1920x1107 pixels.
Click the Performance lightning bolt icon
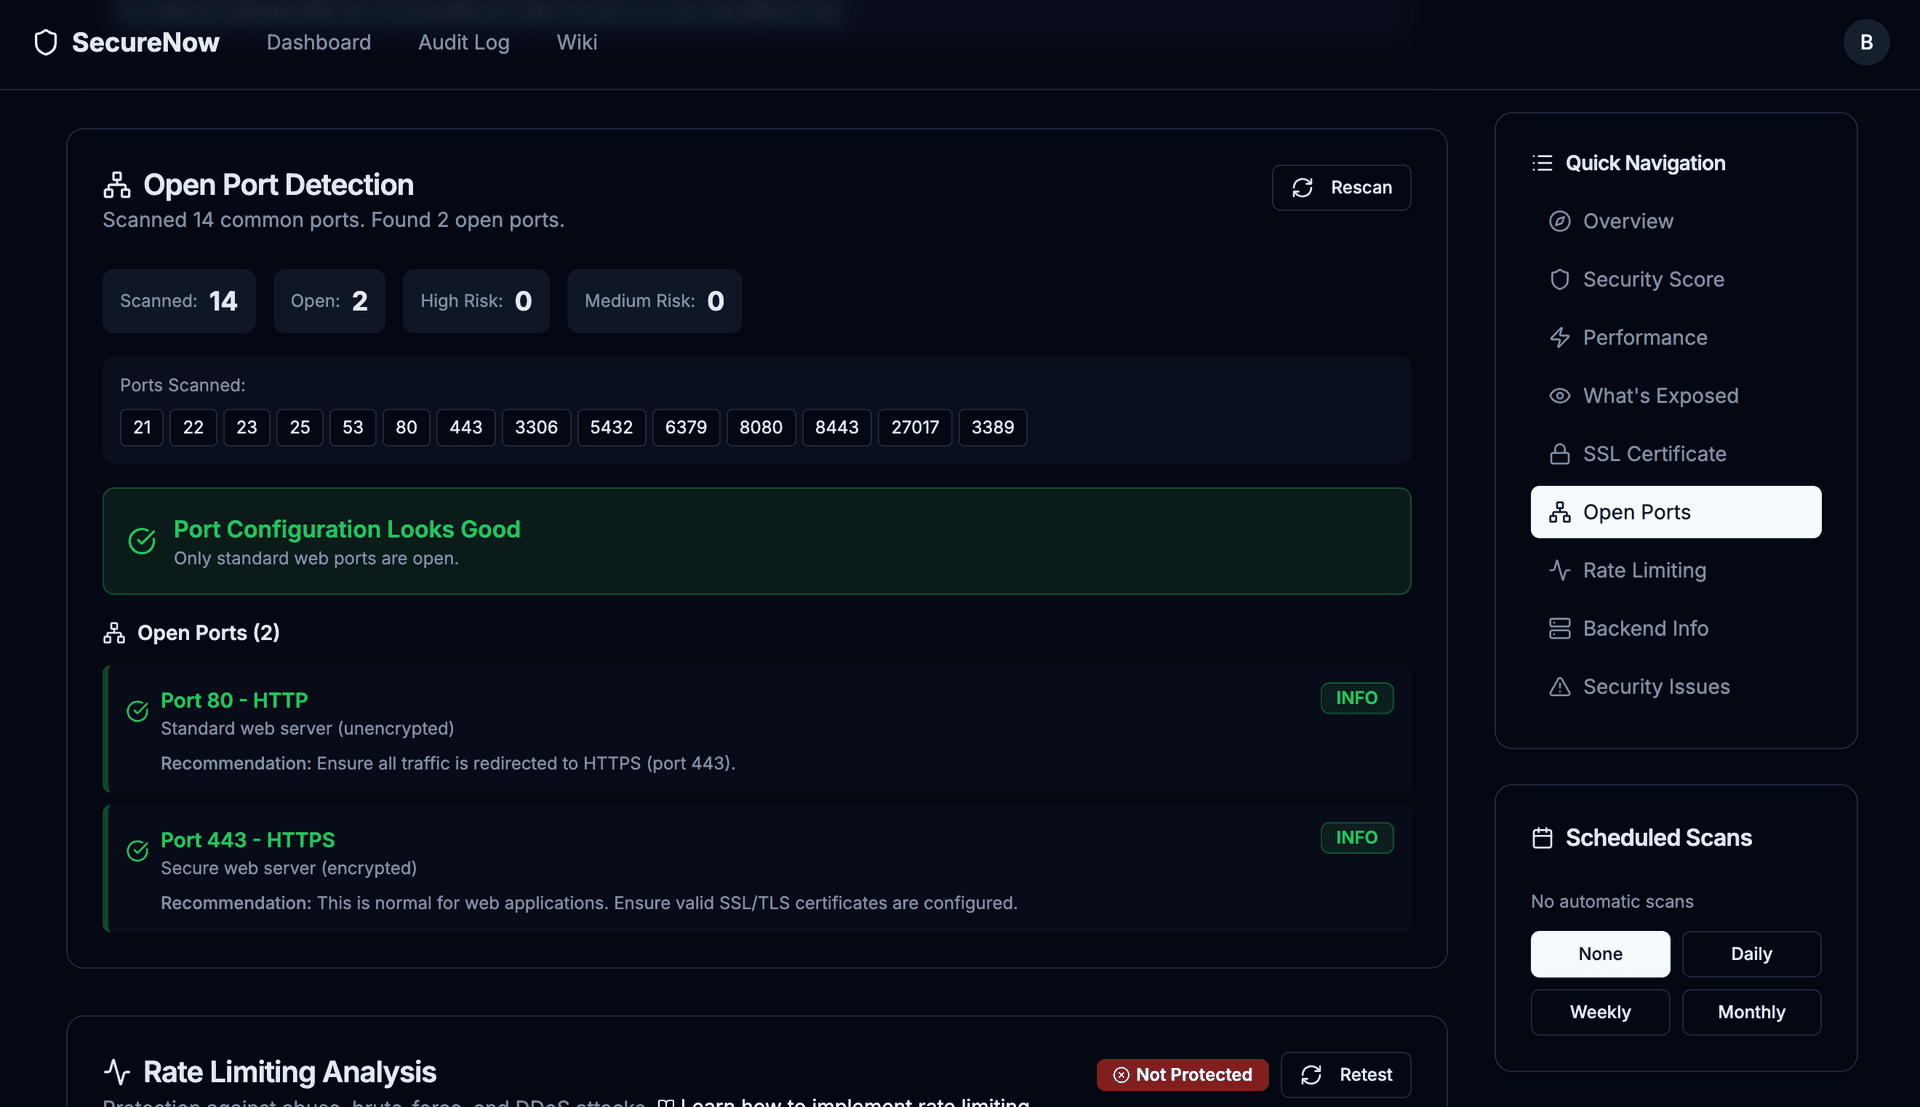pyautogui.click(x=1560, y=337)
